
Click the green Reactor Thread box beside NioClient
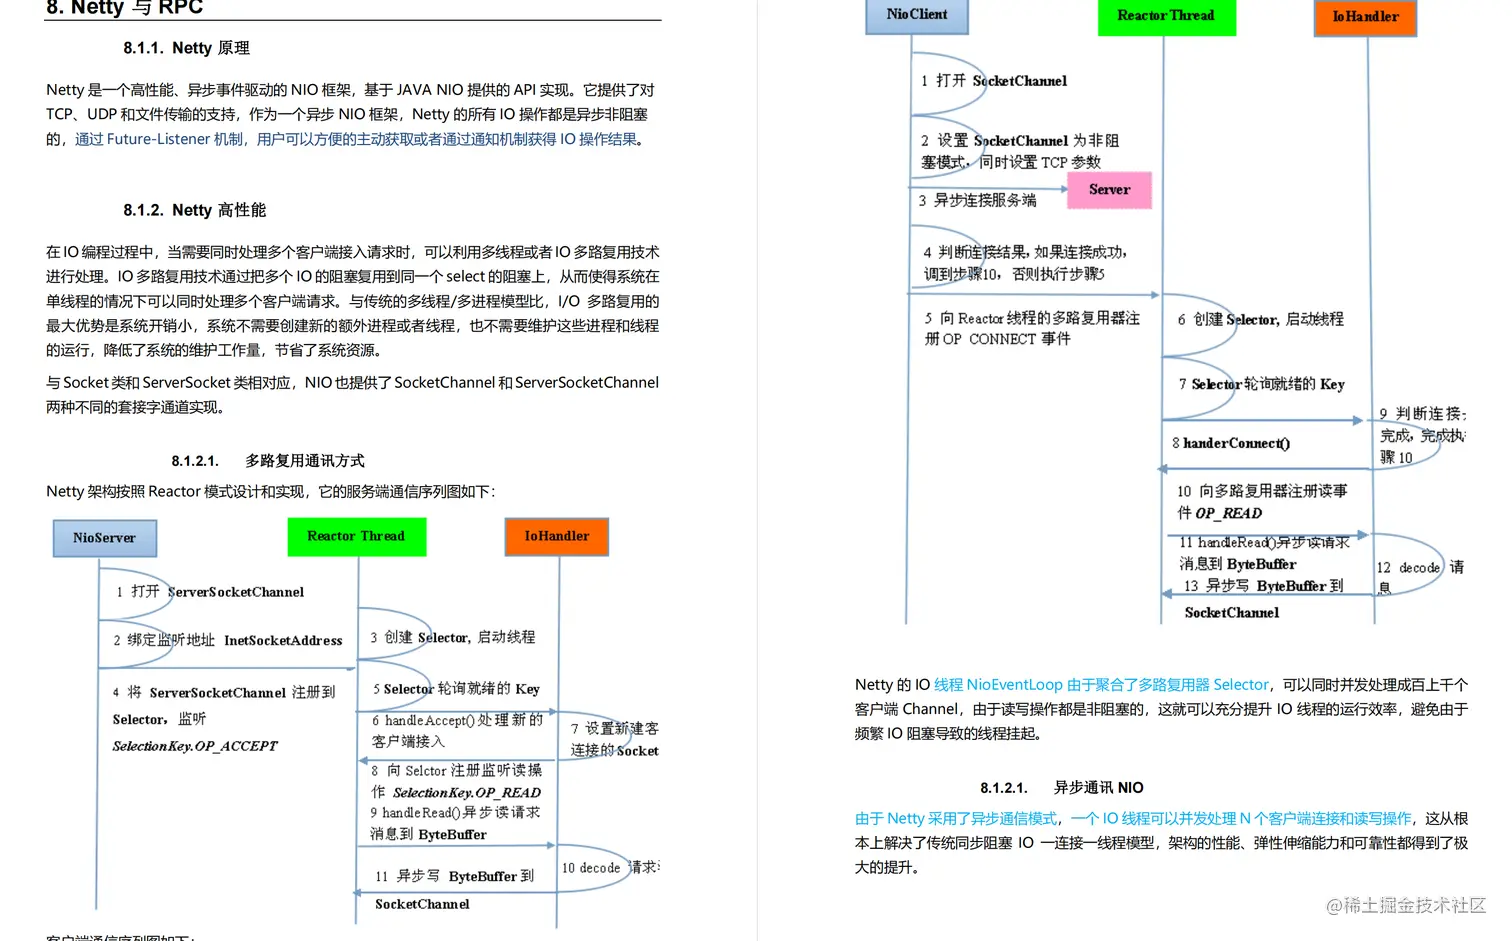[x=1166, y=16]
